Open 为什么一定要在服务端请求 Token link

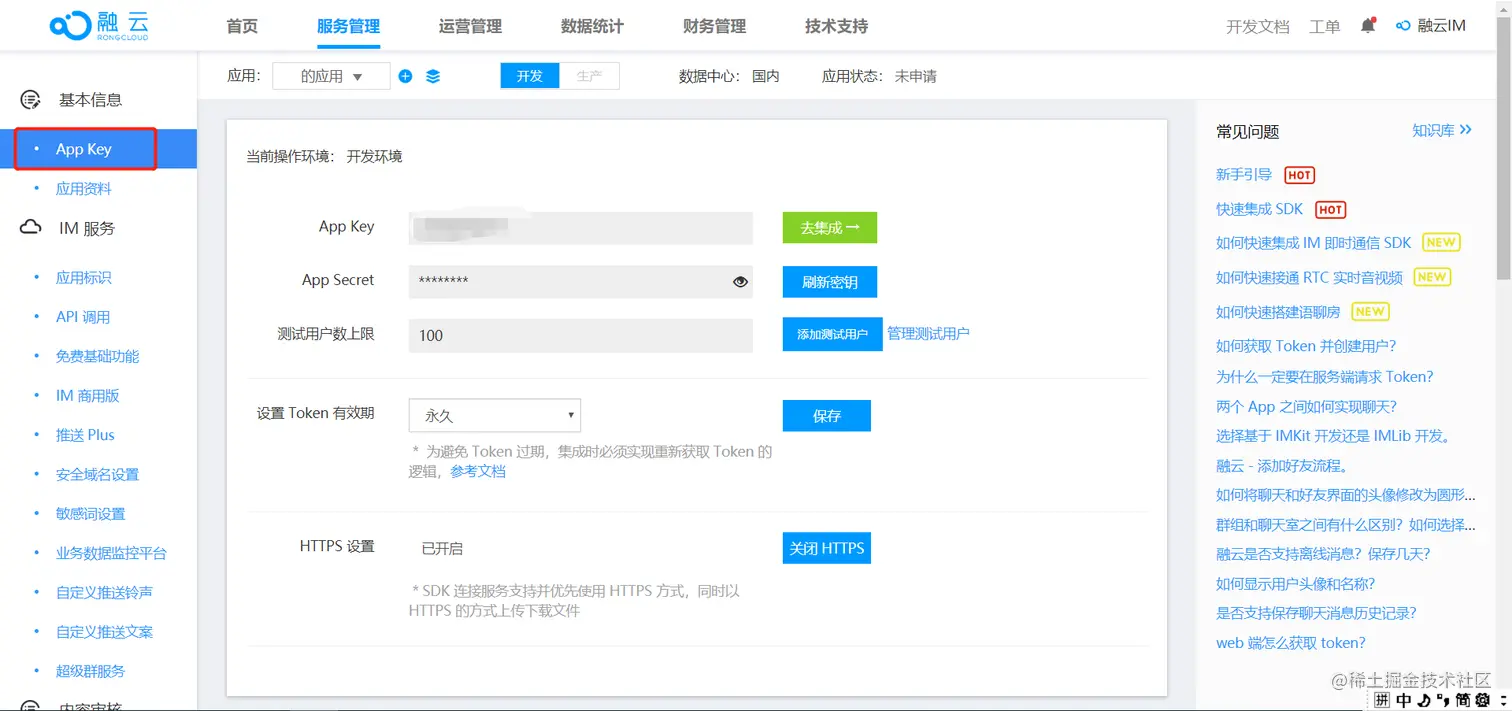(1325, 377)
